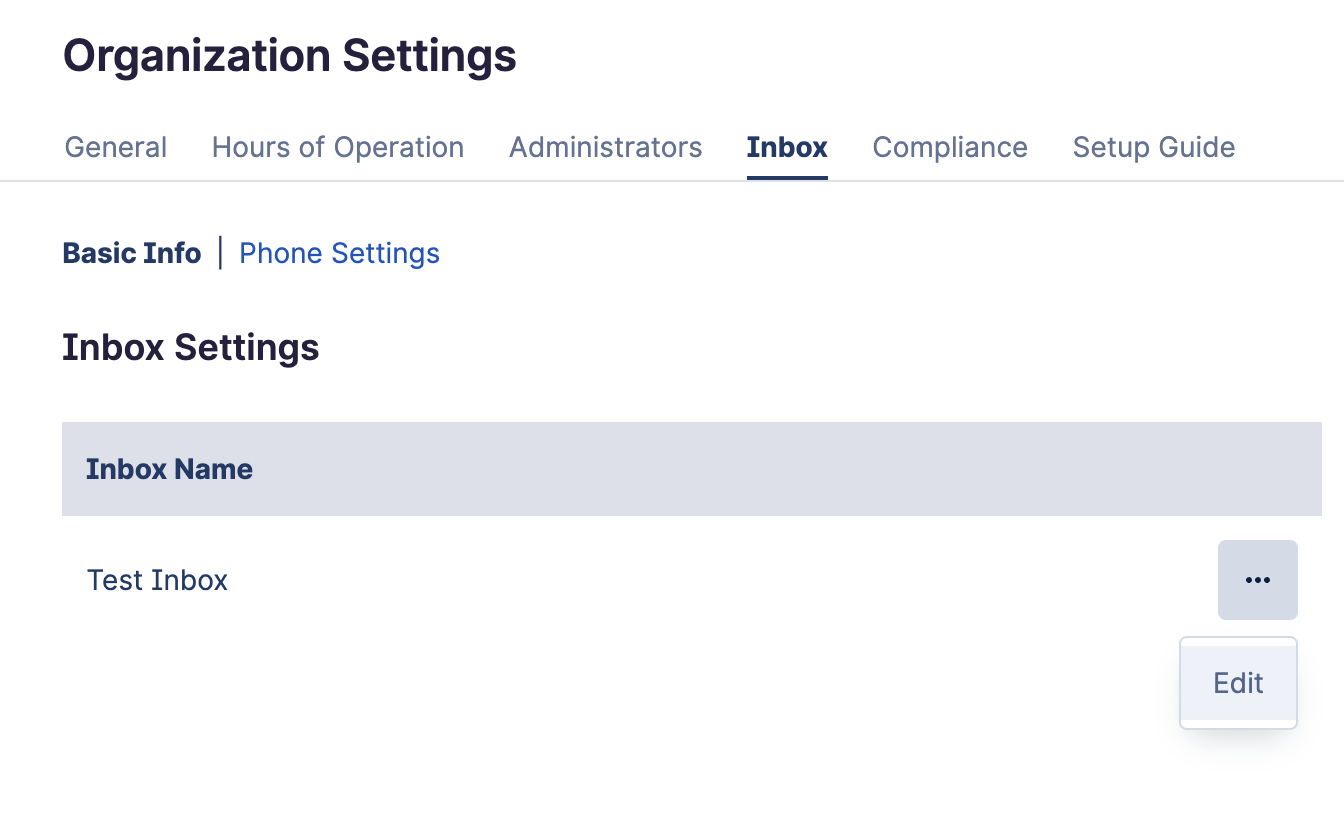Open the Hours of Operation tab
The height and width of the screenshot is (814, 1344).
(x=338, y=147)
